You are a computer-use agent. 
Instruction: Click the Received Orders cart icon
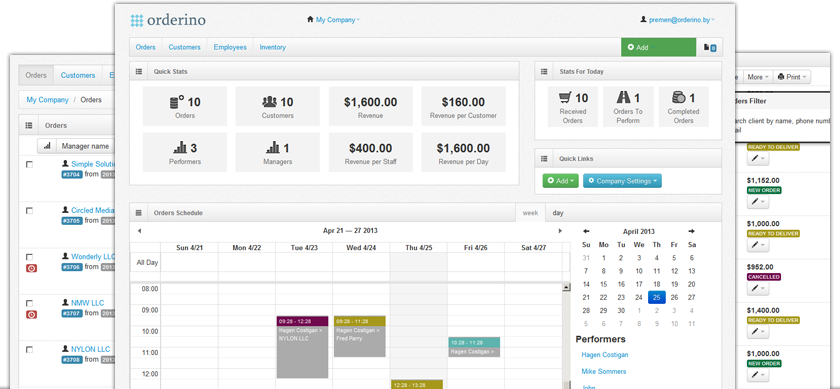[565, 98]
